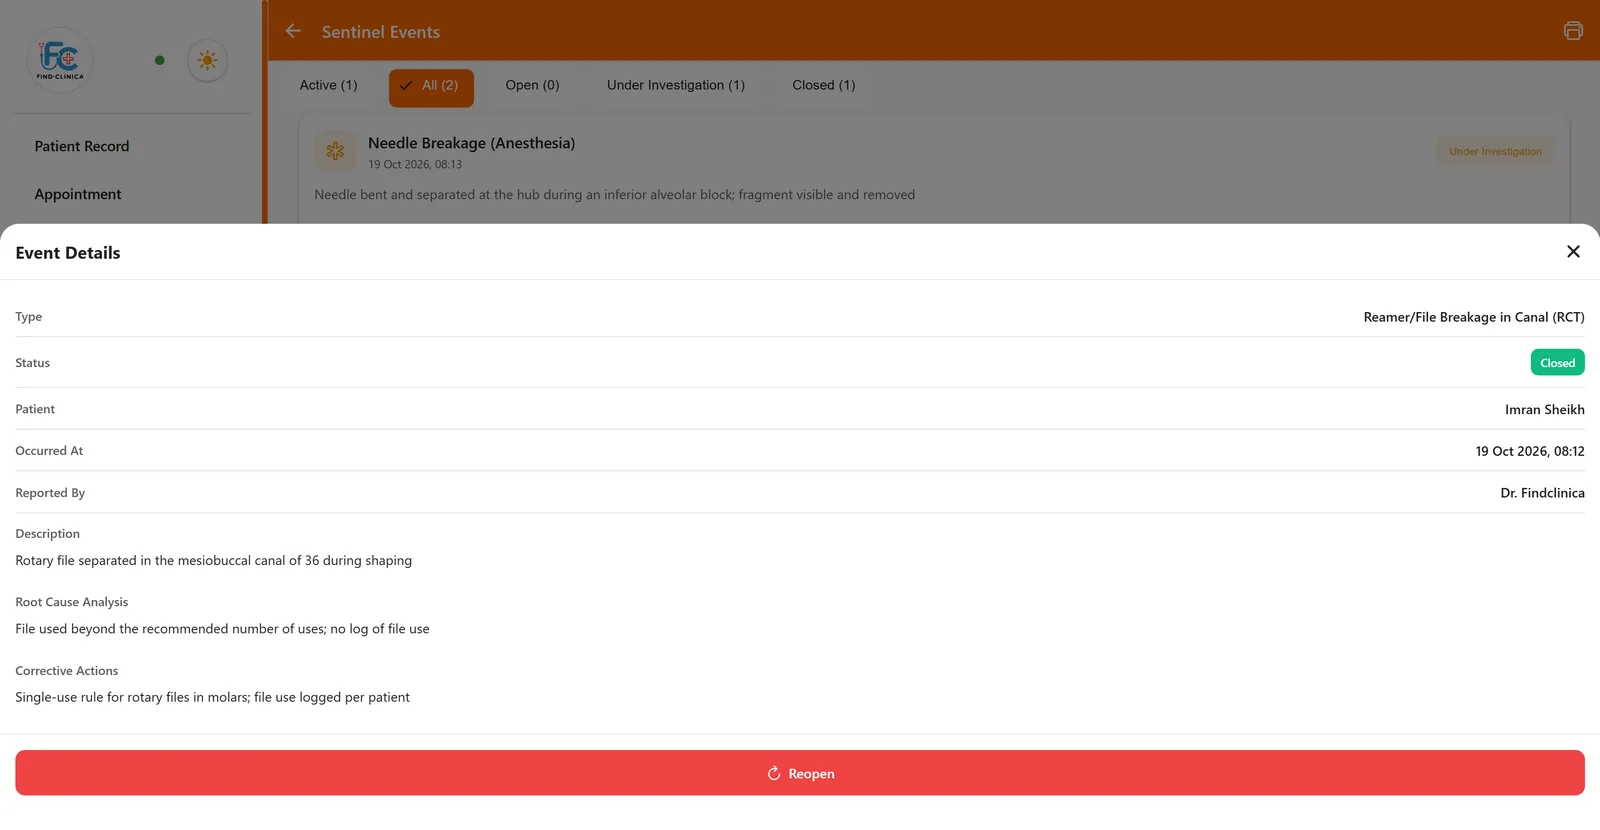
Task: Click the Corrective Actions single-use rule text
Action: point(212,698)
